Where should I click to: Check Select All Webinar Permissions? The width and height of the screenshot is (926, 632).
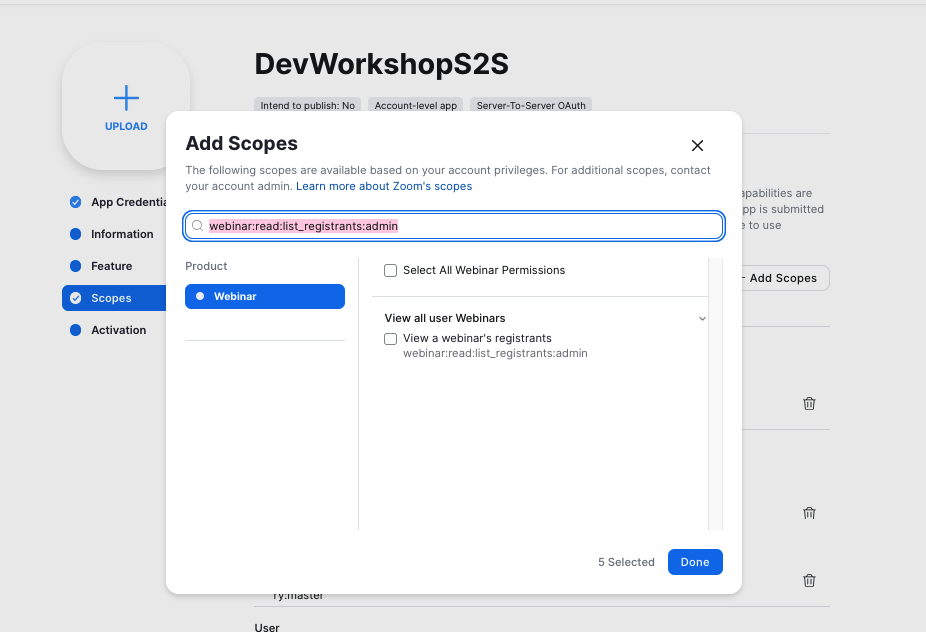coord(390,271)
